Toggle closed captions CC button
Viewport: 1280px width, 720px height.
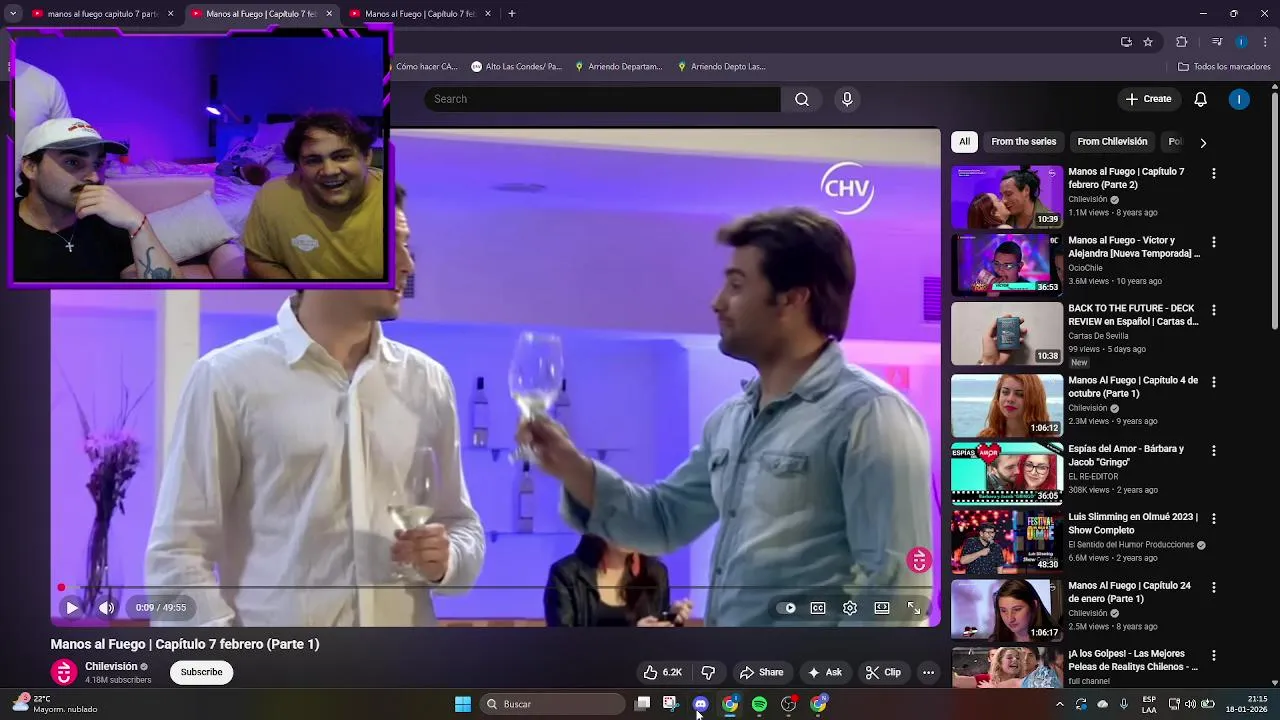click(x=818, y=607)
